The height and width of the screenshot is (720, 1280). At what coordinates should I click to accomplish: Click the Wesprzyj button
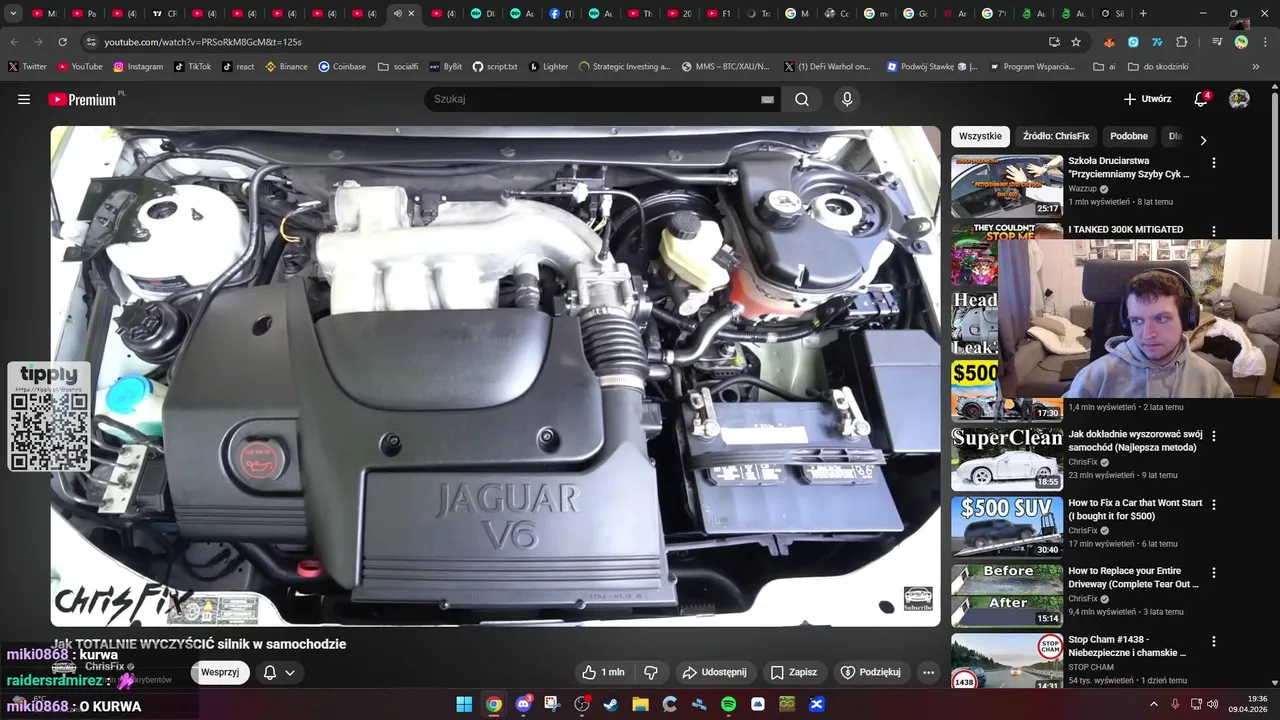coord(220,672)
